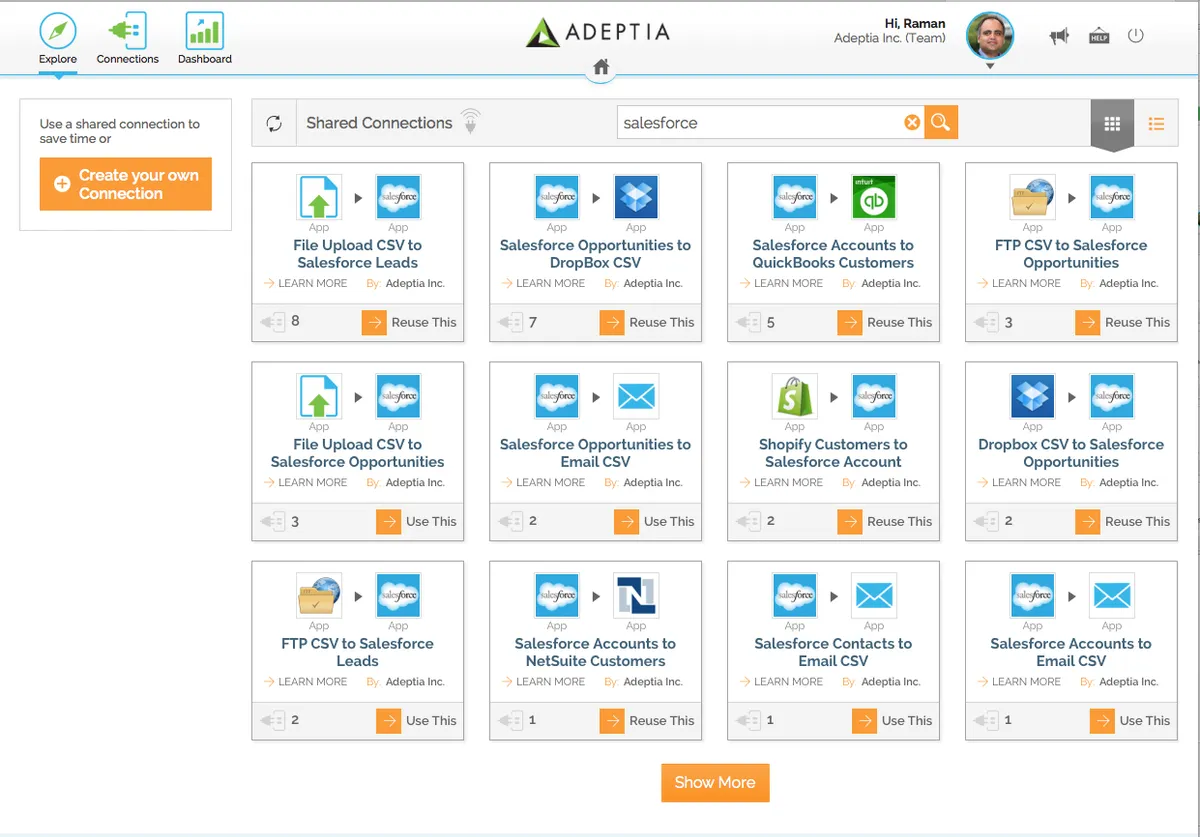1200x837 pixels.
Task: Use FTP CSV to Salesforce Leads
Action: point(417,720)
